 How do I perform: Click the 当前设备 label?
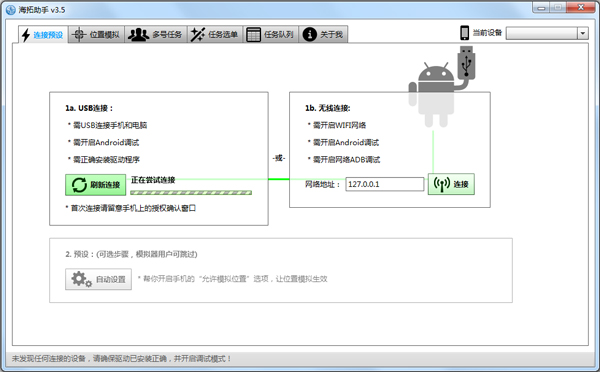(x=487, y=33)
